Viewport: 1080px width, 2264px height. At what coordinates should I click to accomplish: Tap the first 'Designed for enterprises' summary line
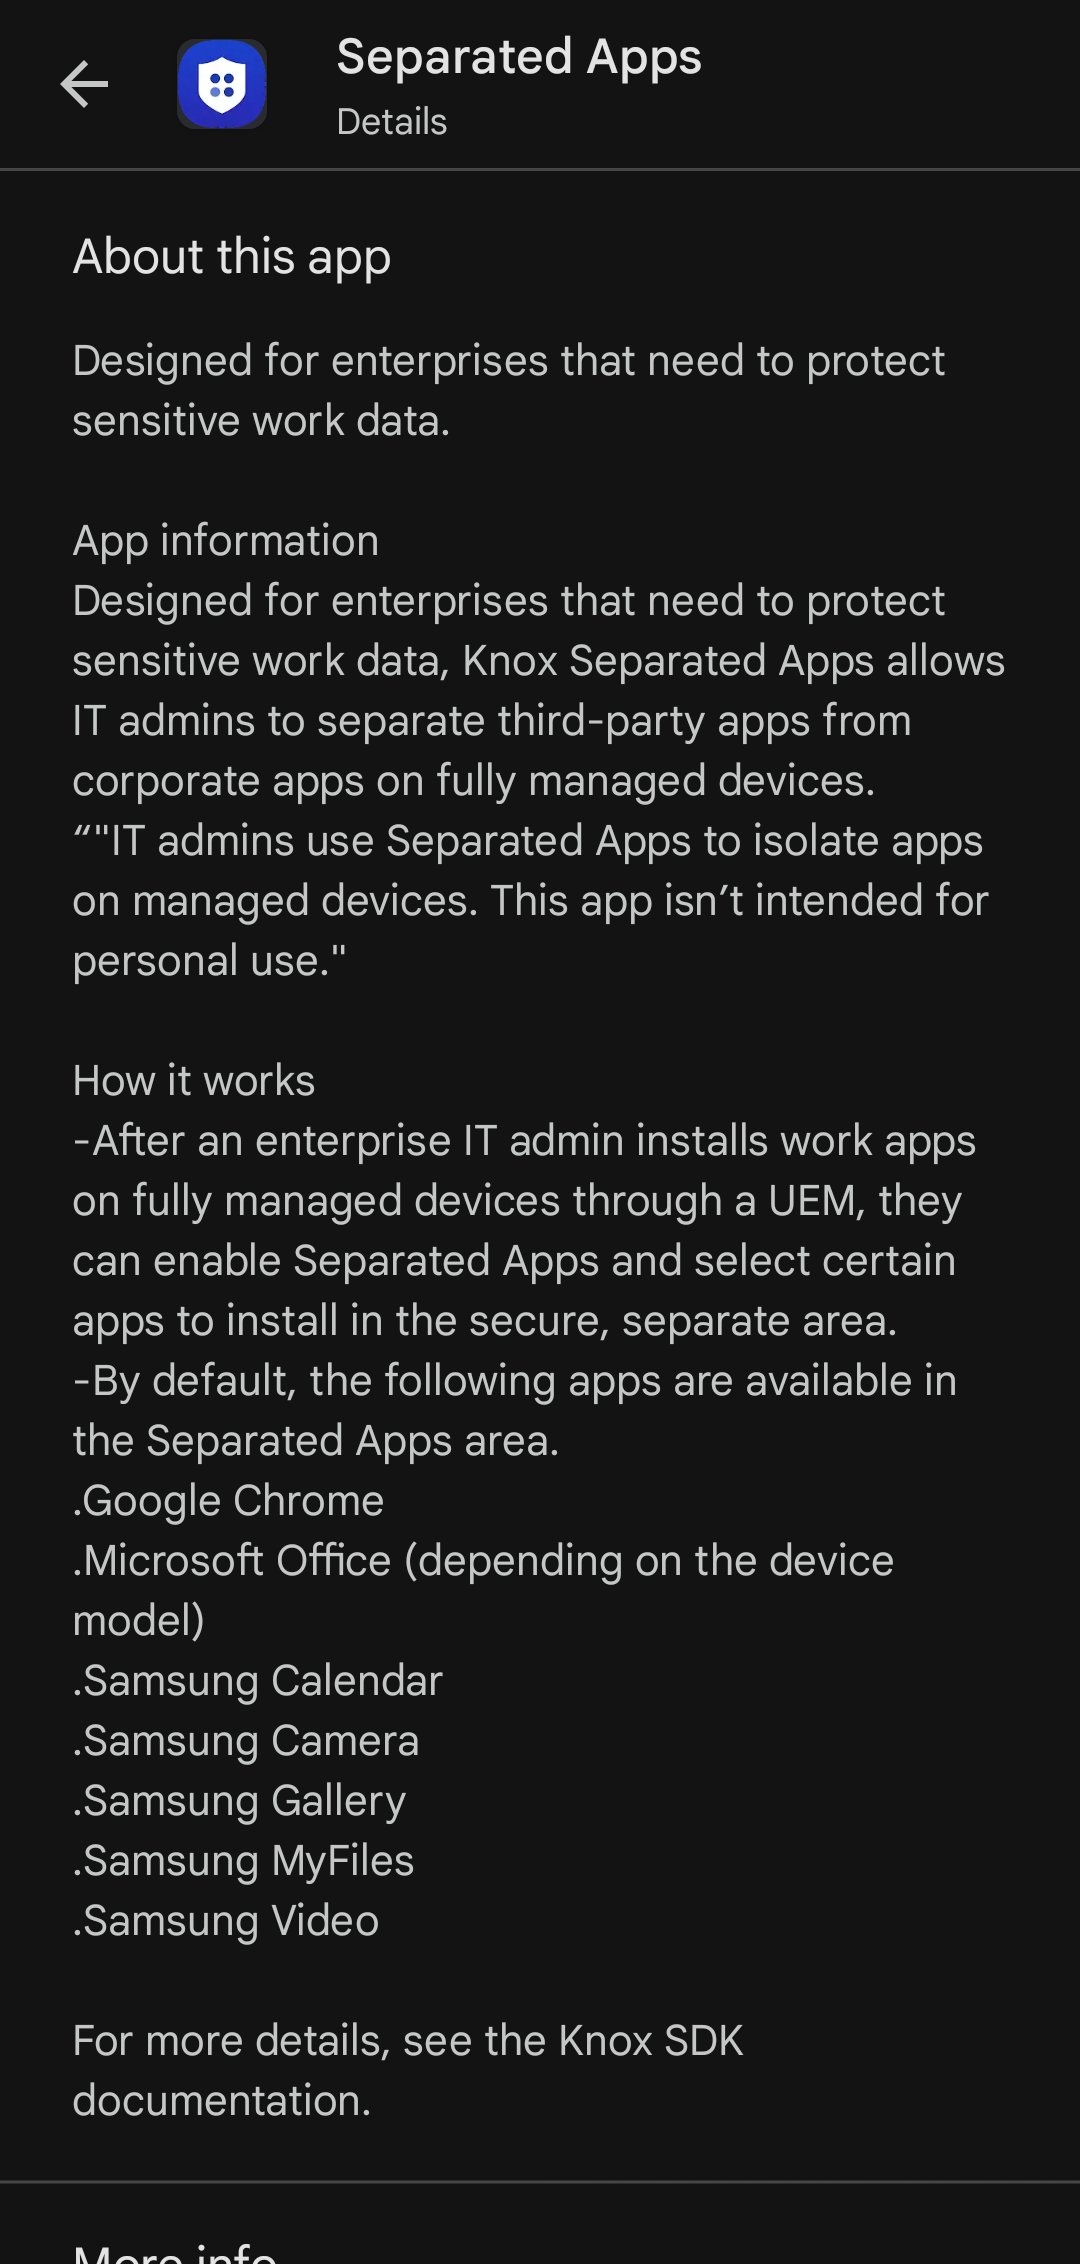(508, 391)
